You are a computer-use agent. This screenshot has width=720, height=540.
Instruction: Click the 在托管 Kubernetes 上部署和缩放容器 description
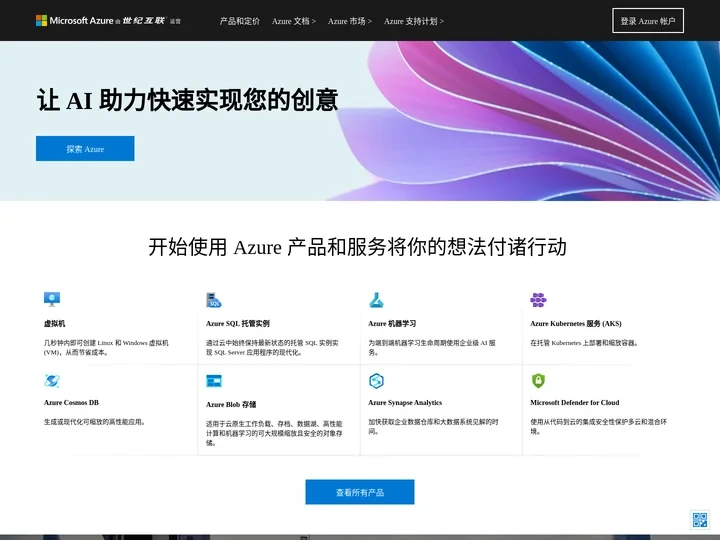coord(584,343)
